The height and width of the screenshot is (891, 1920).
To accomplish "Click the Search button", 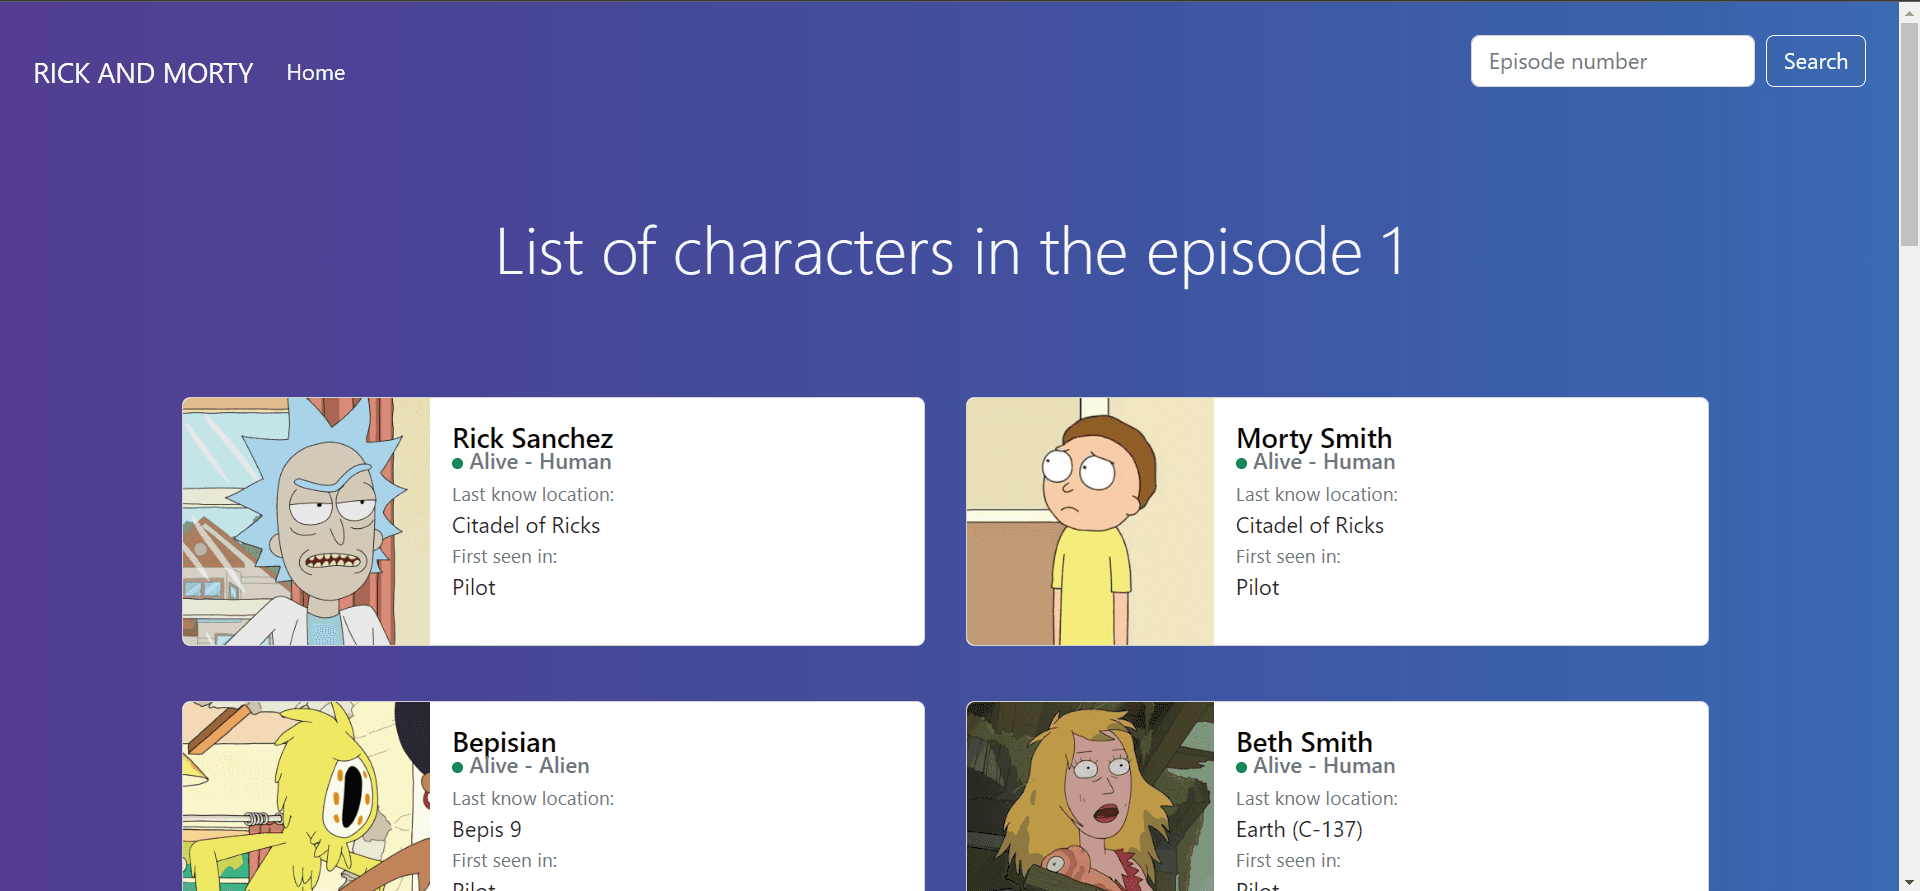I will (x=1815, y=61).
